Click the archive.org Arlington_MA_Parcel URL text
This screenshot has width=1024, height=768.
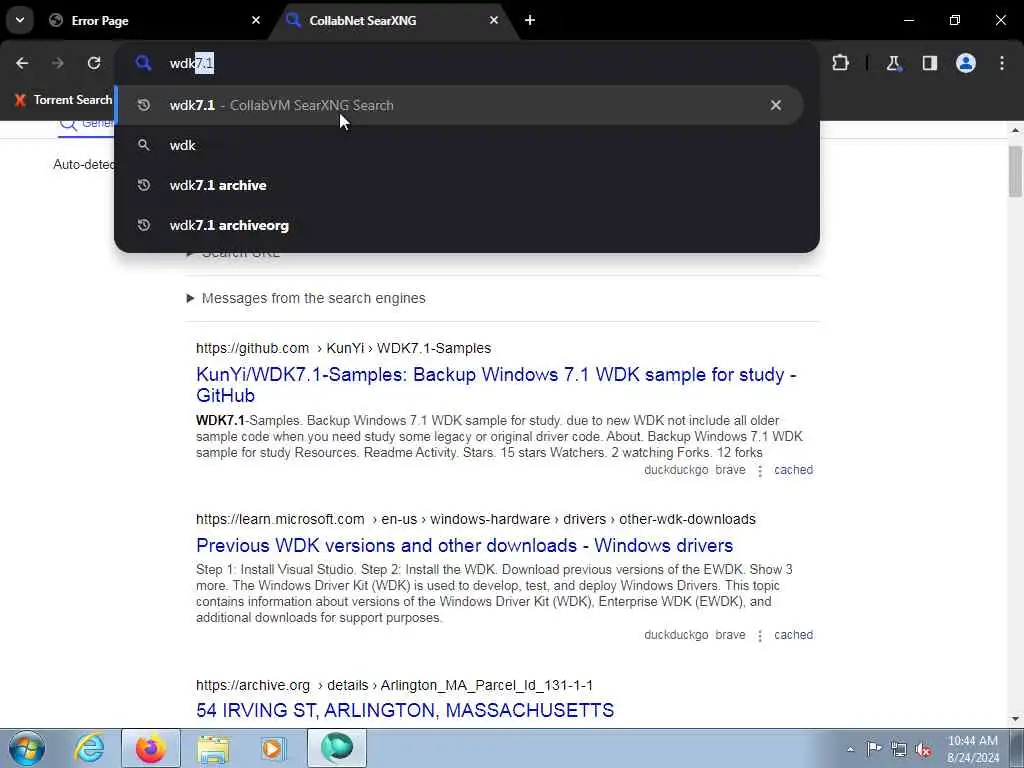coord(394,685)
